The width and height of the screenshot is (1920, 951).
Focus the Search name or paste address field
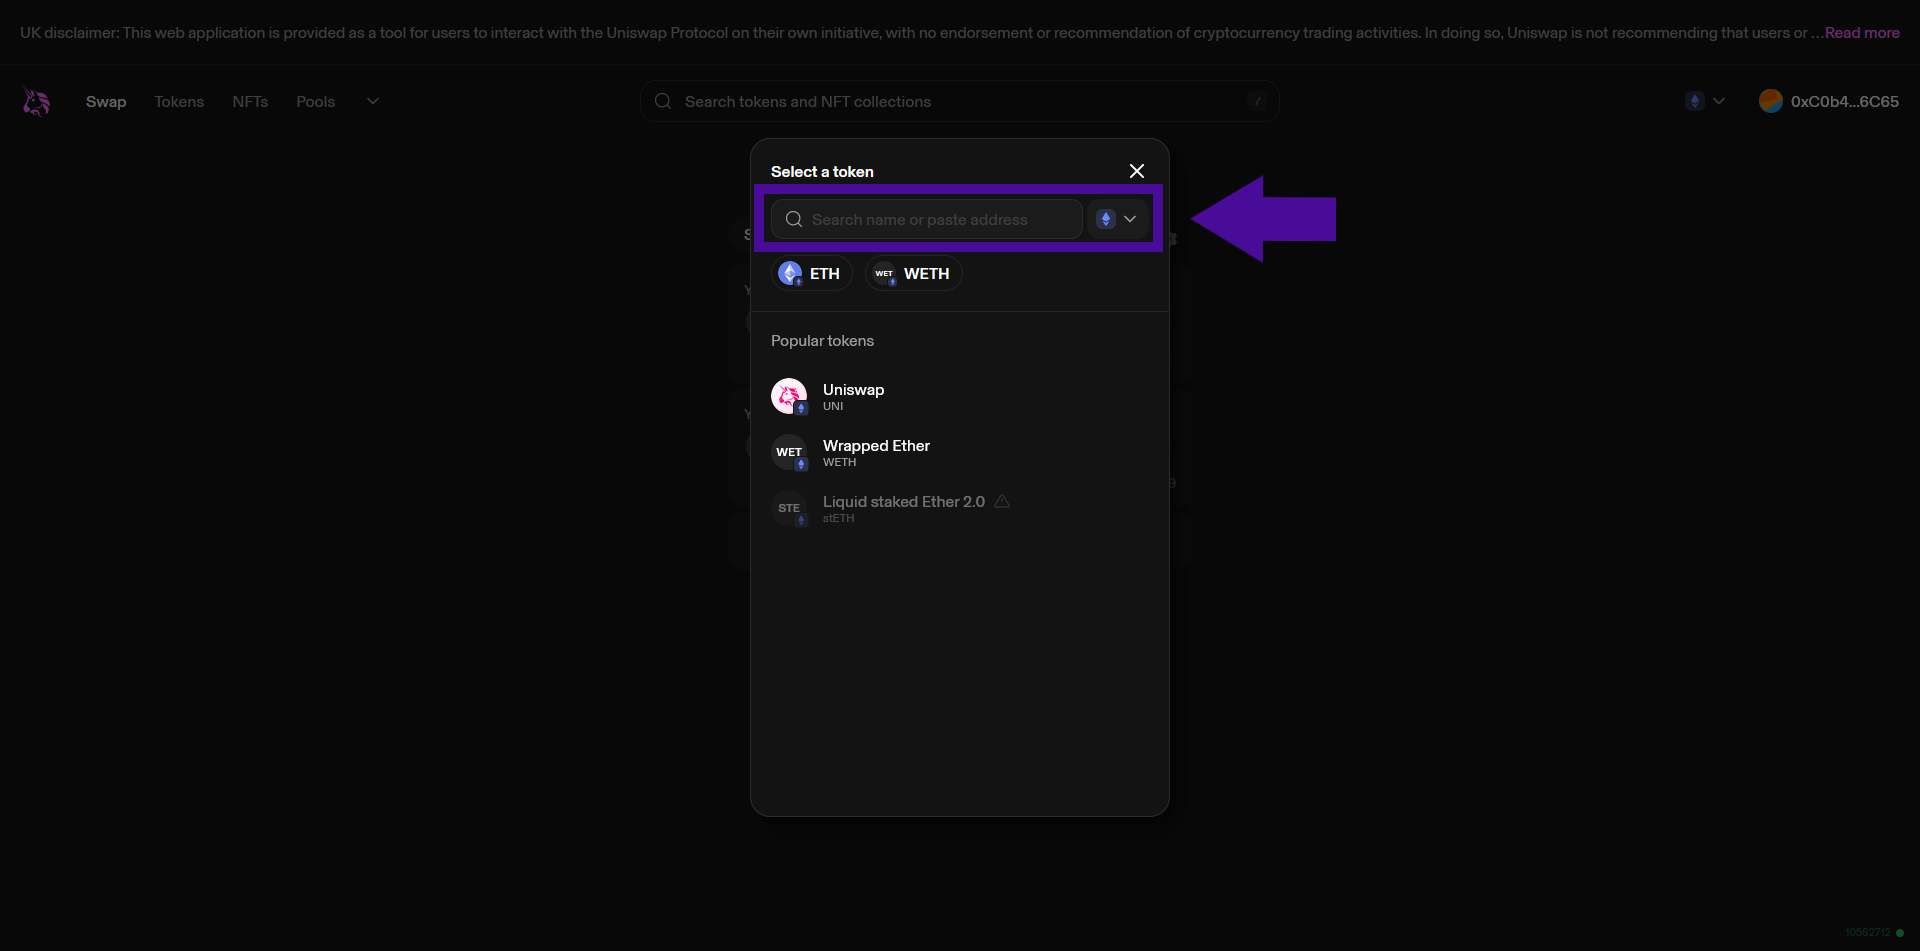click(940, 219)
